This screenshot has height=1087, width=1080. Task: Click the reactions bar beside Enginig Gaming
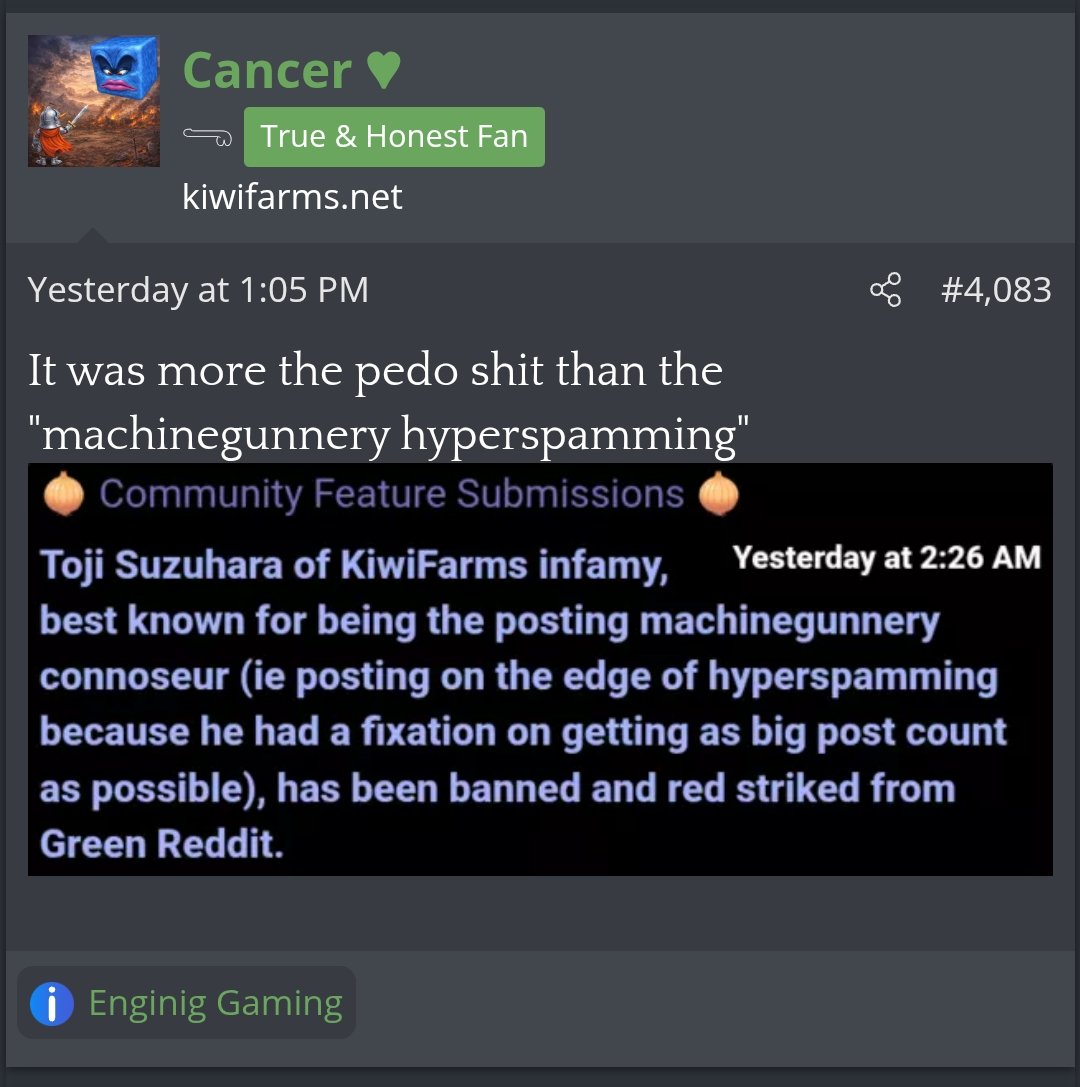coord(186,1003)
